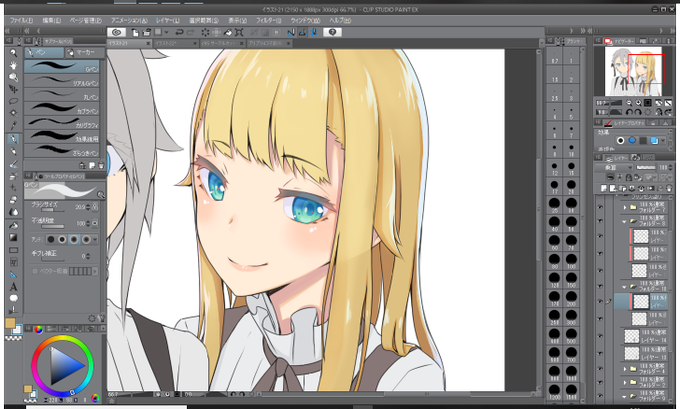Image resolution: width=680 pixels, height=409 pixels.
Task: Select the Fill bucket tool
Action: click(x=13, y=226)
